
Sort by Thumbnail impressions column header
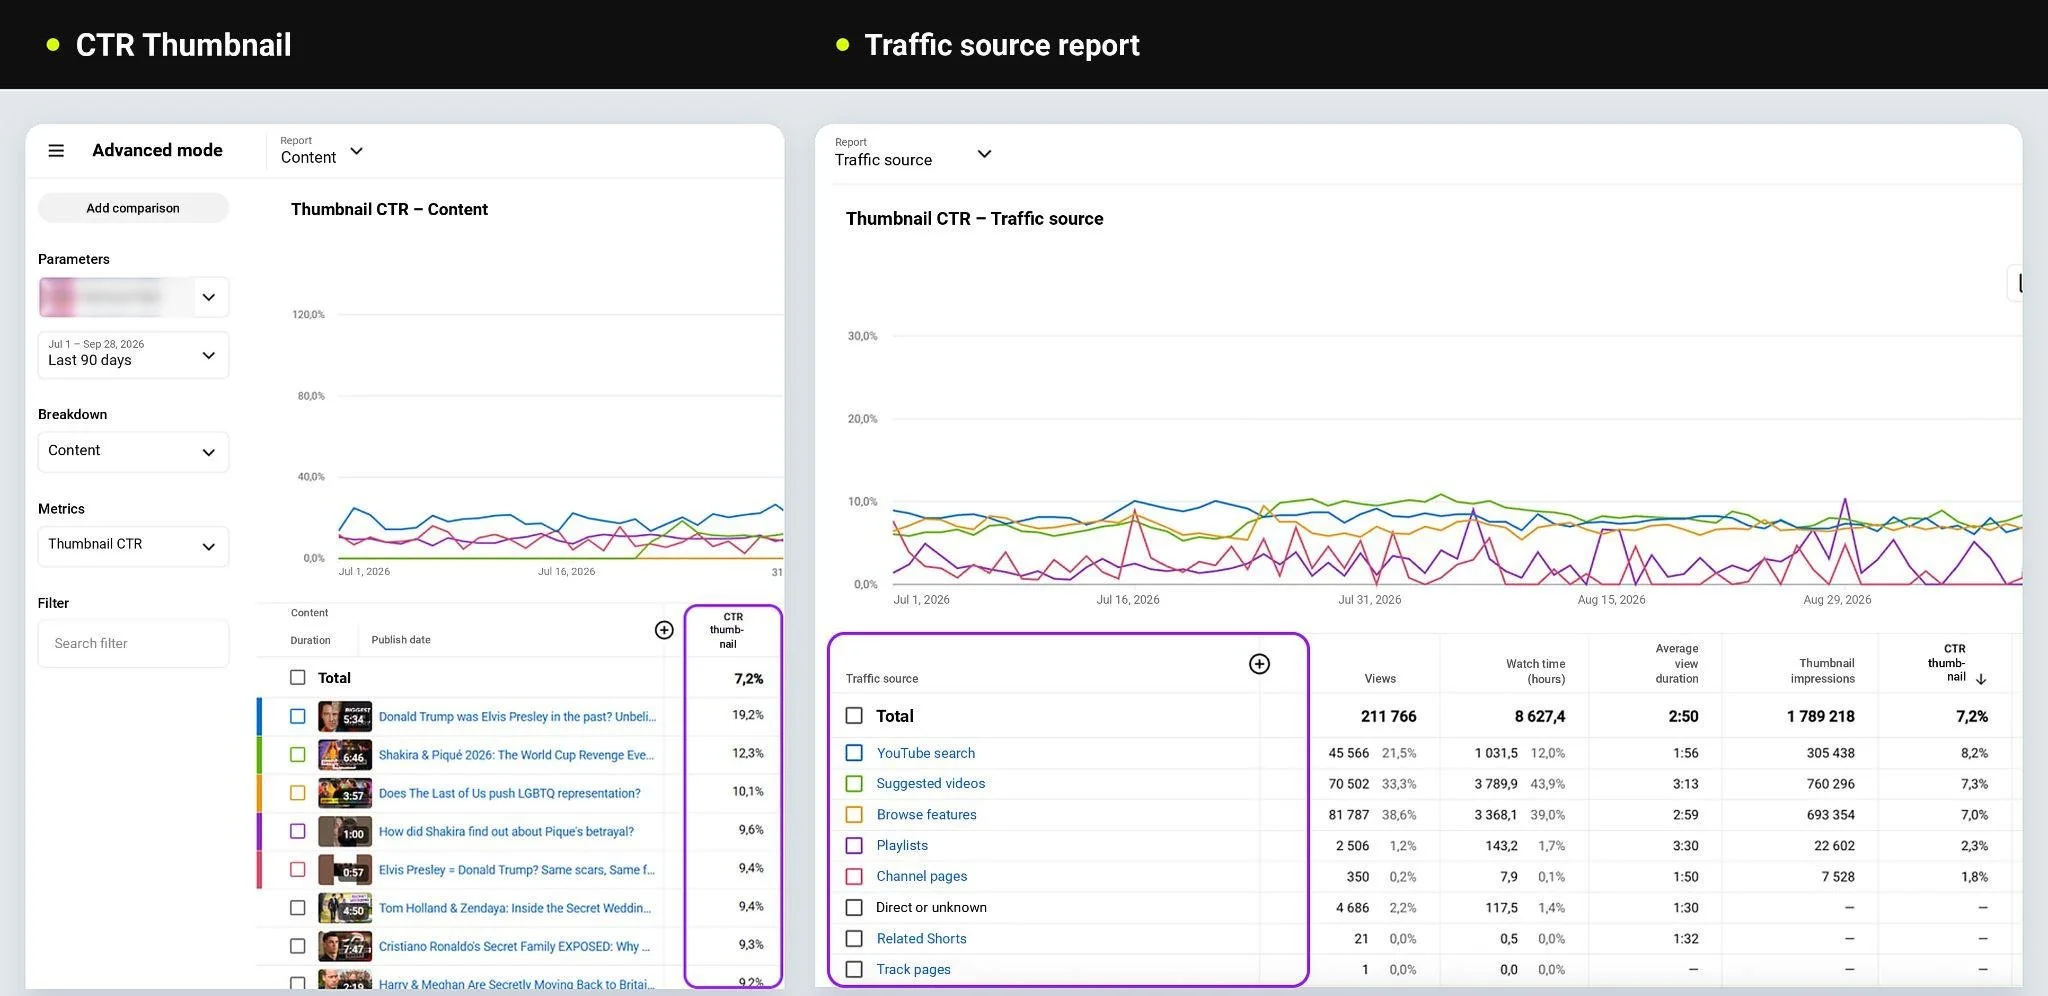click(1823, 671)
